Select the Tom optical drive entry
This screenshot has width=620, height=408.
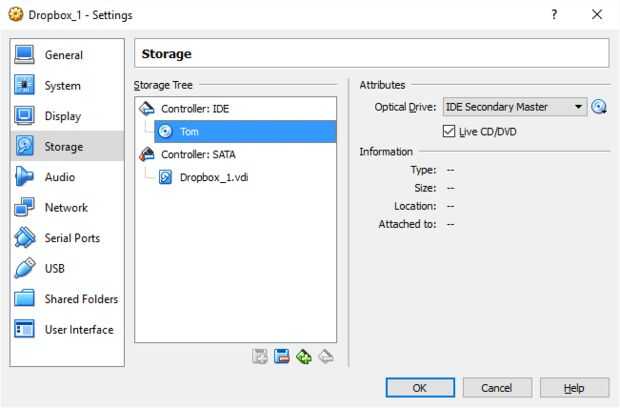(190, 131)
